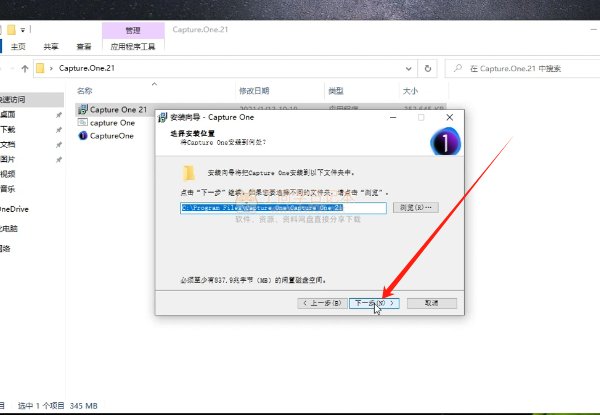This screenshot has height=415, width=600.
Task: Switch to the 查看 (View) ribbon tab
Action: tap(84, 46)
